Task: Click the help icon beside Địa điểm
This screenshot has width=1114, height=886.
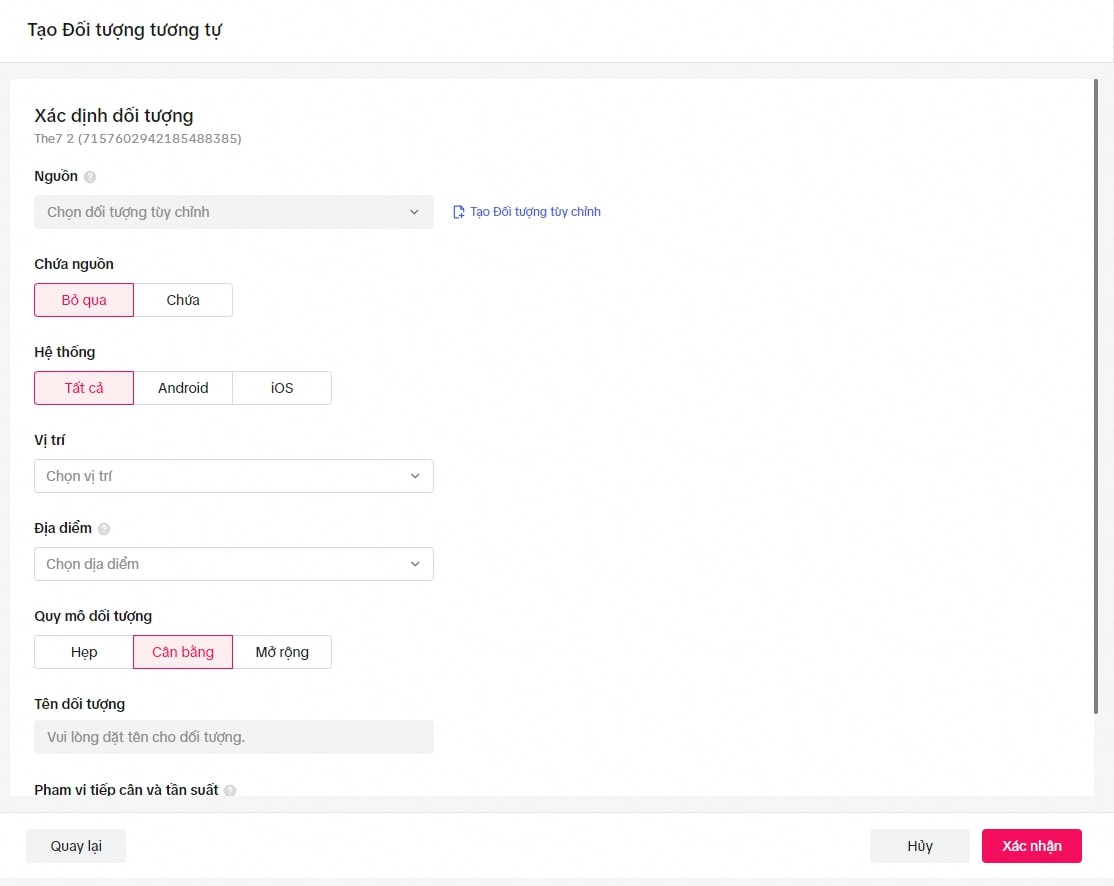Action: pyautogui.click(x=104, y=529)
